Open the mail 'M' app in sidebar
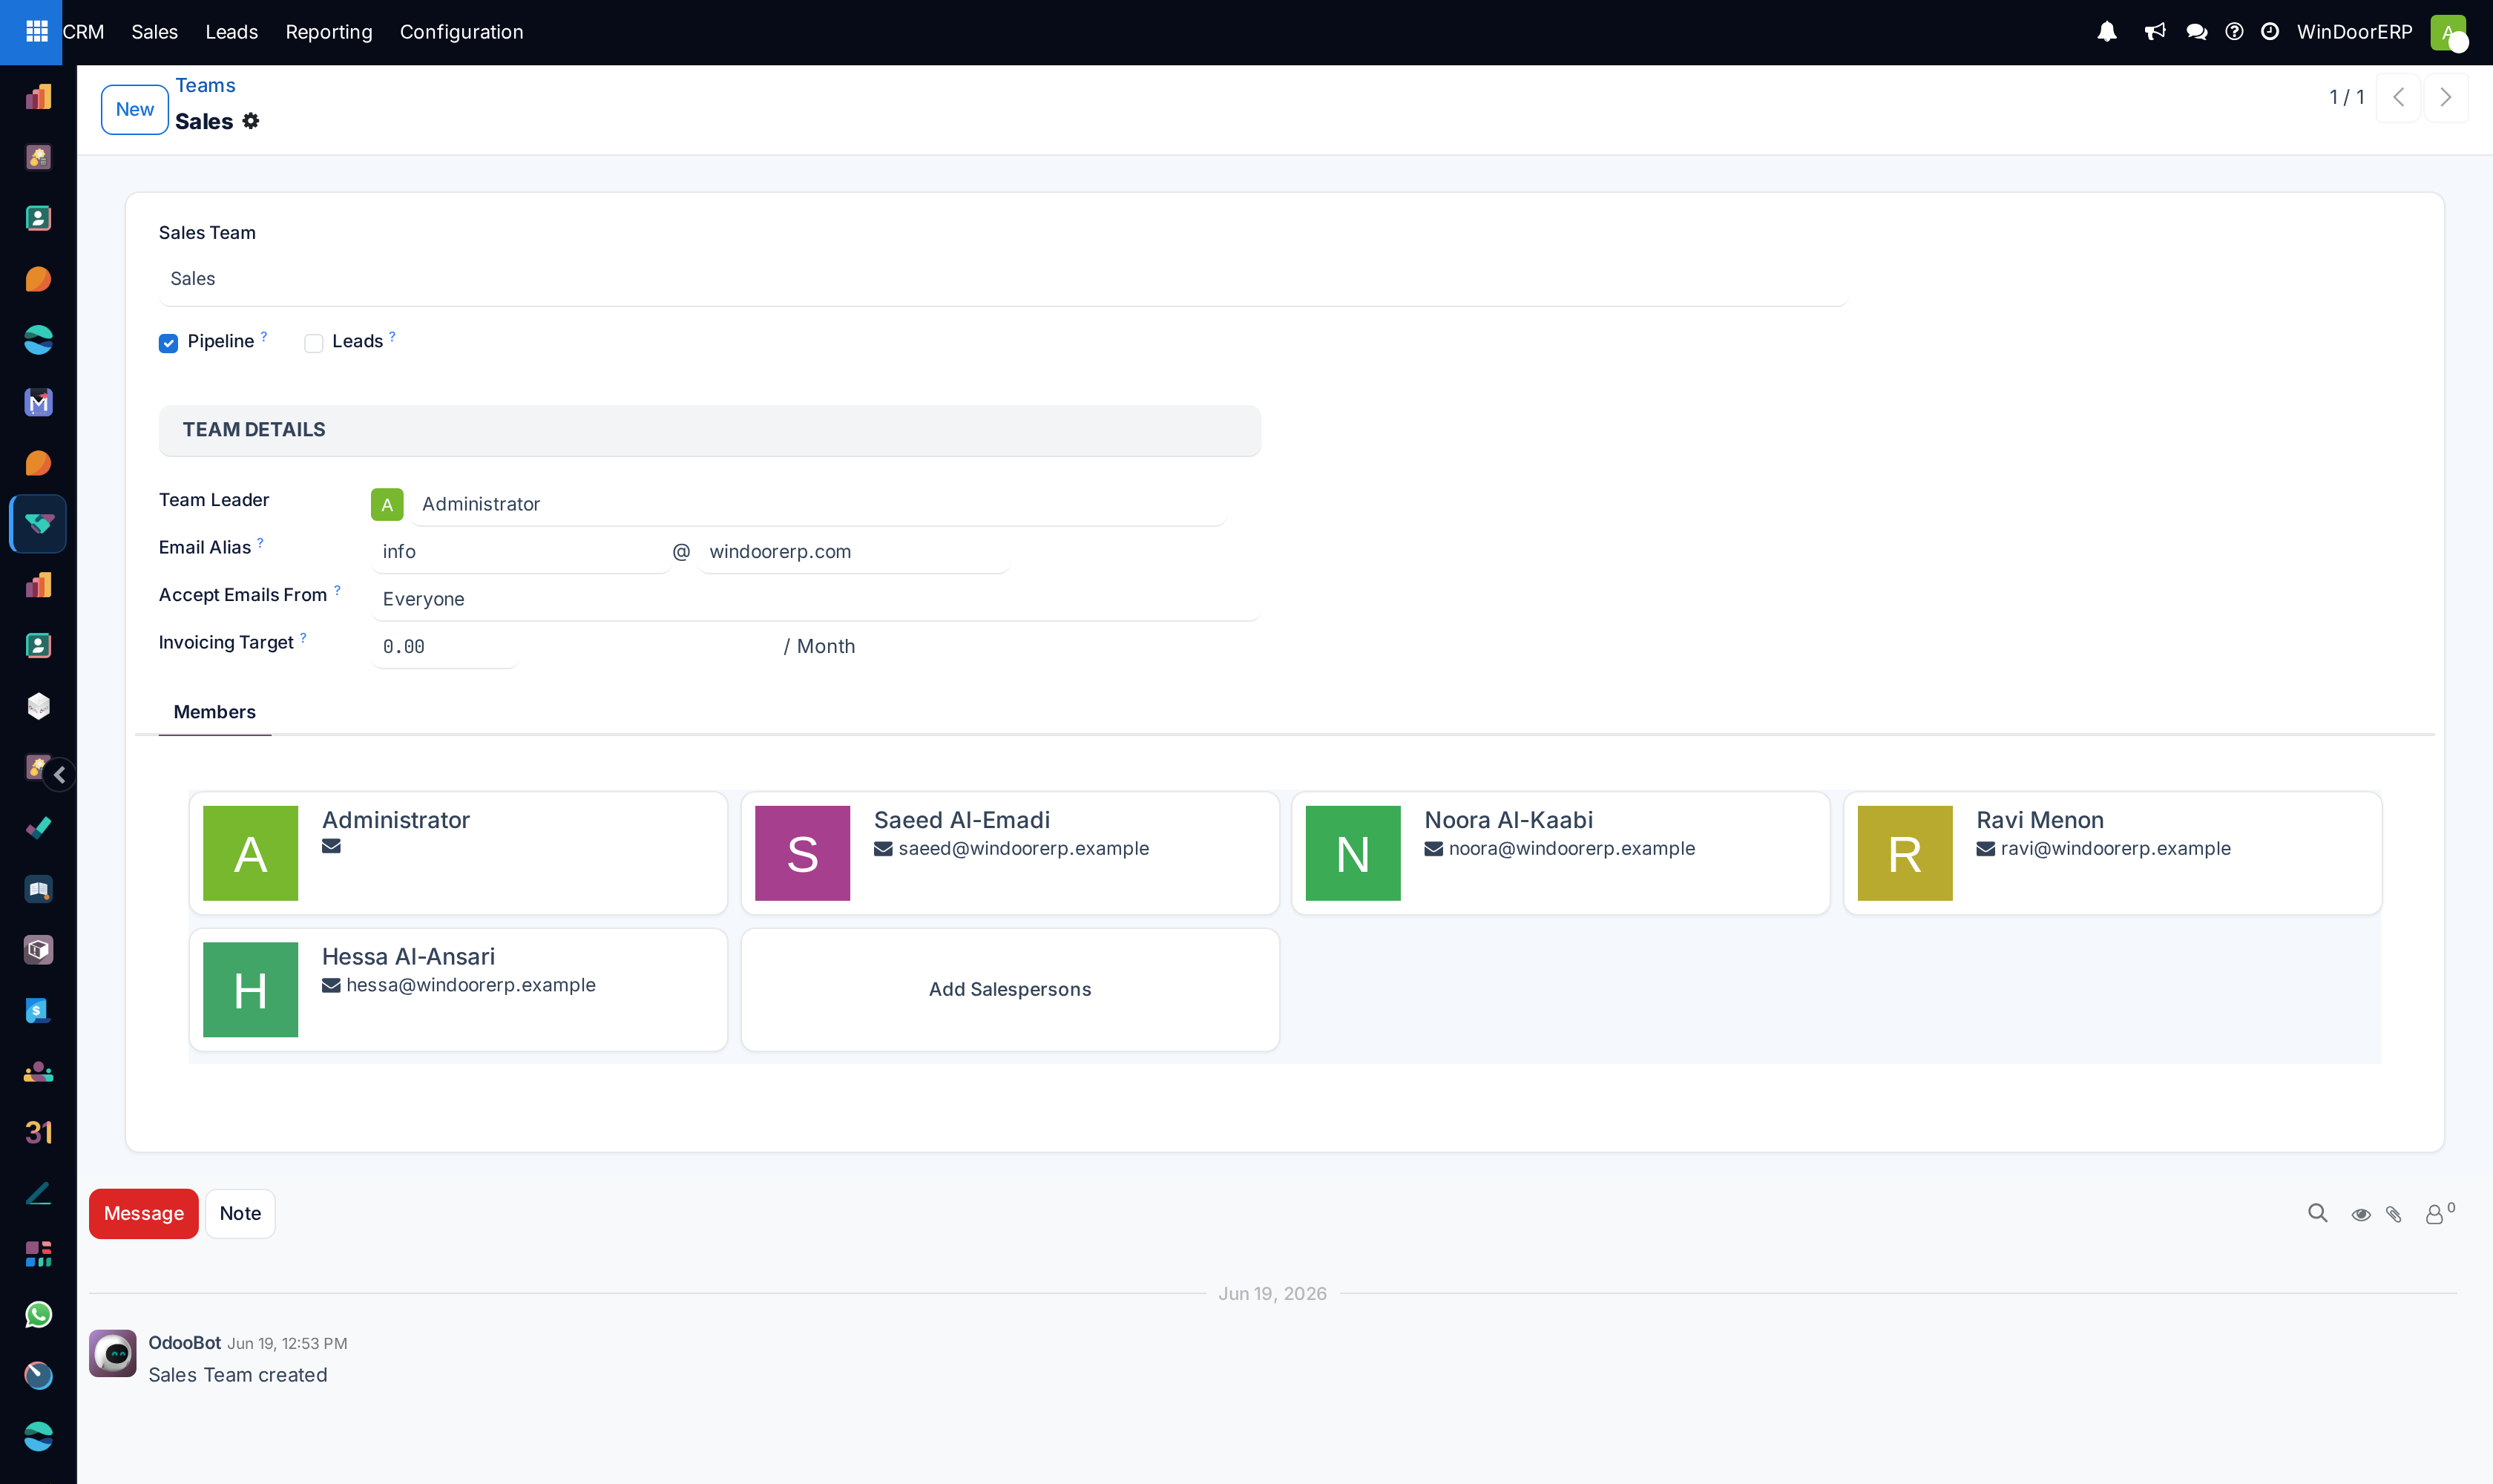Screen dimensions: 2493x1484 pyautogui.click(x=38, y=402)
